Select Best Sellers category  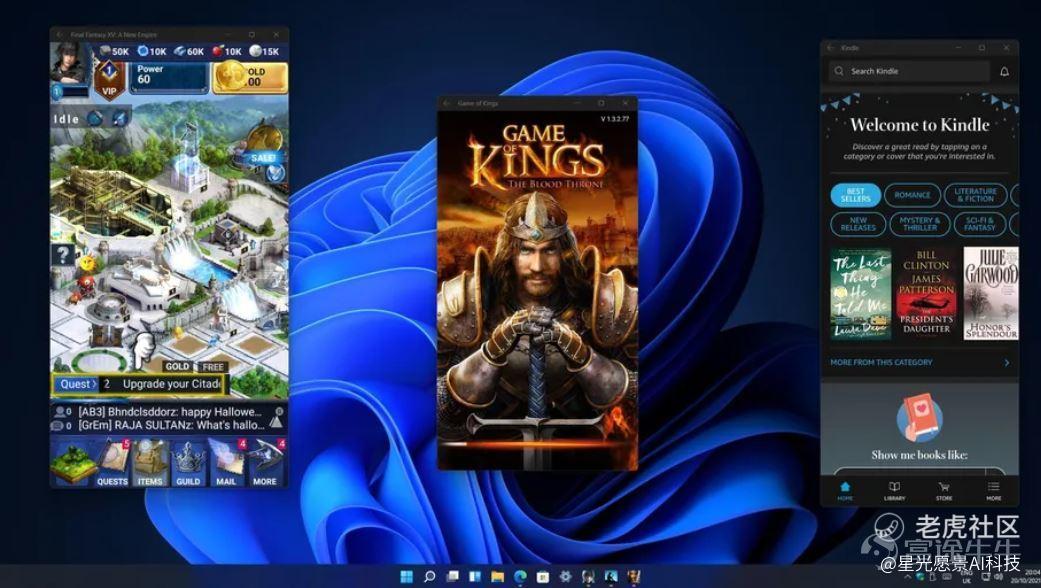click(x=856, y=195)
